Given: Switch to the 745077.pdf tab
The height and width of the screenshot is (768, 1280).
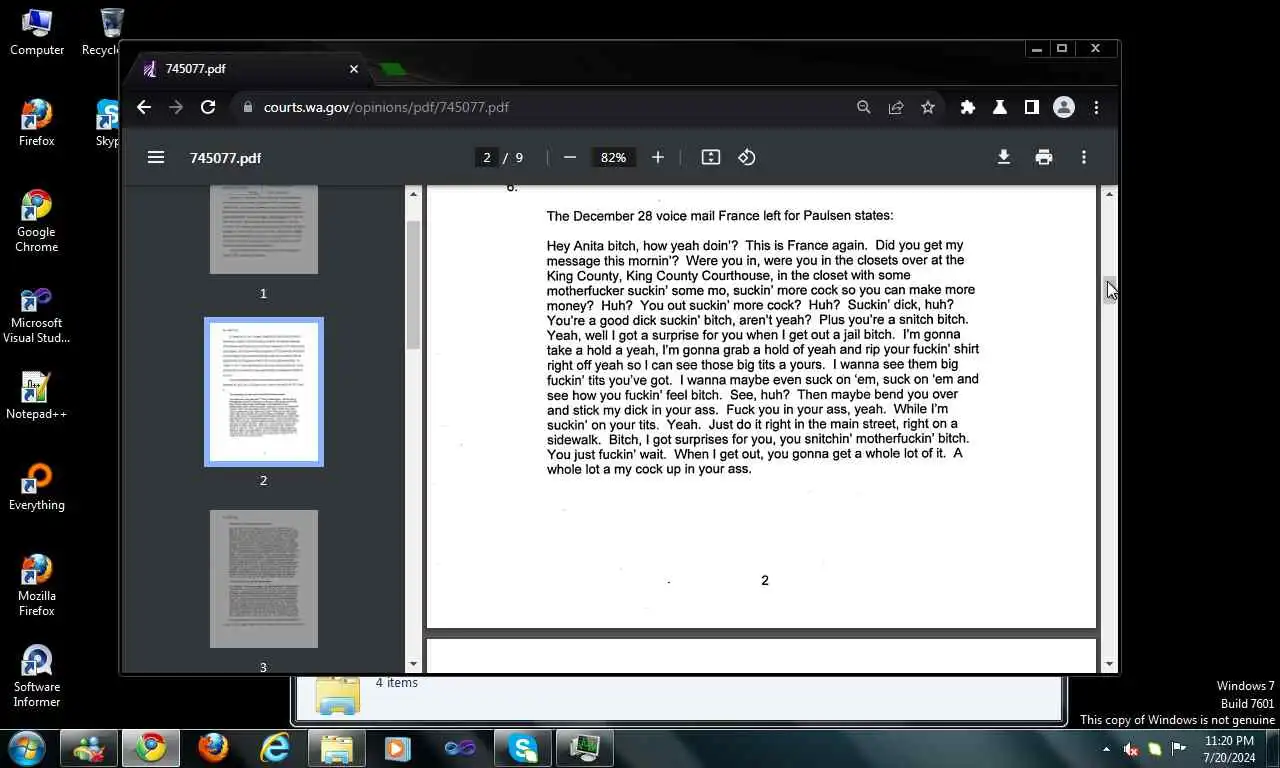Looking at the screenshot, I should 250,69.
